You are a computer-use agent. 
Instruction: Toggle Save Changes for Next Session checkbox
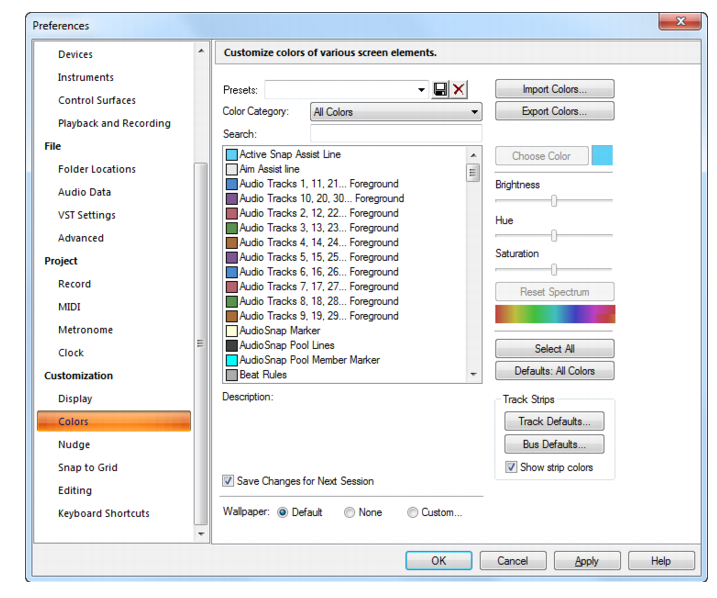pos(228,481)
